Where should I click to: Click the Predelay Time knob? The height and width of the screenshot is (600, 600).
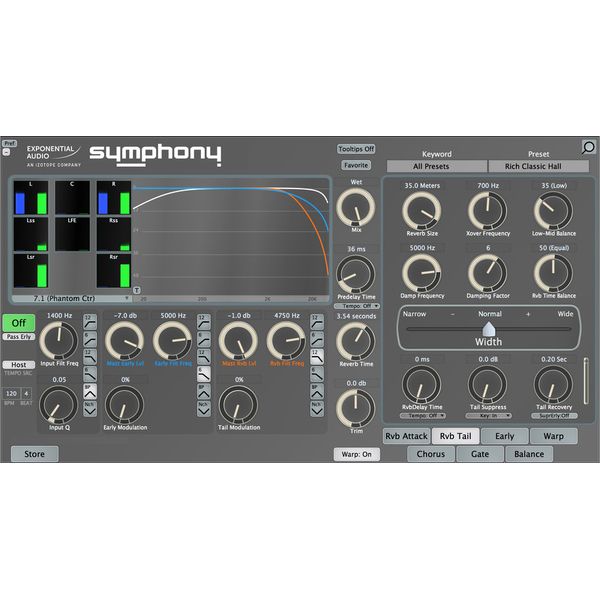click(x=355, y=274)
